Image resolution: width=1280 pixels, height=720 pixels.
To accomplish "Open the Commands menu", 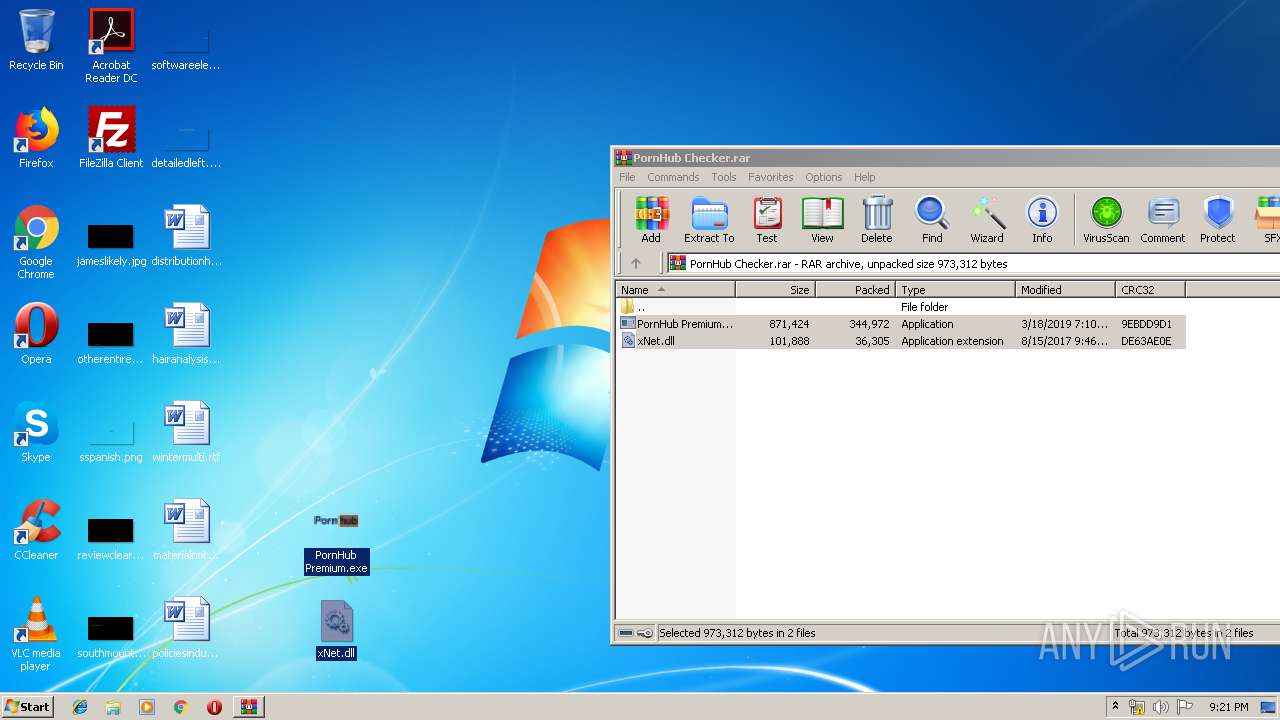I will (x=673, y=177).
